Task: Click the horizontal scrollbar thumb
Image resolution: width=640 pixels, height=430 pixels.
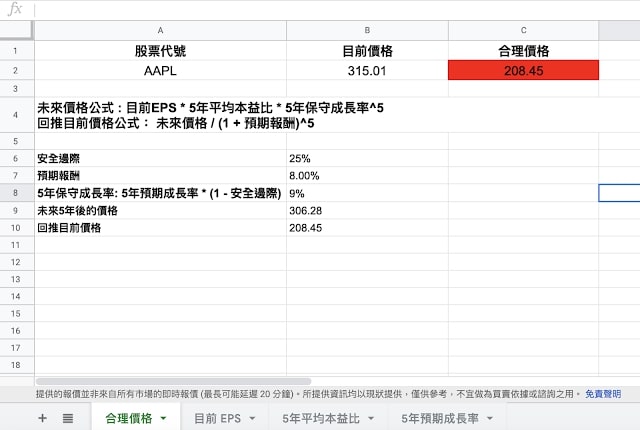Action: coord(173,381)
